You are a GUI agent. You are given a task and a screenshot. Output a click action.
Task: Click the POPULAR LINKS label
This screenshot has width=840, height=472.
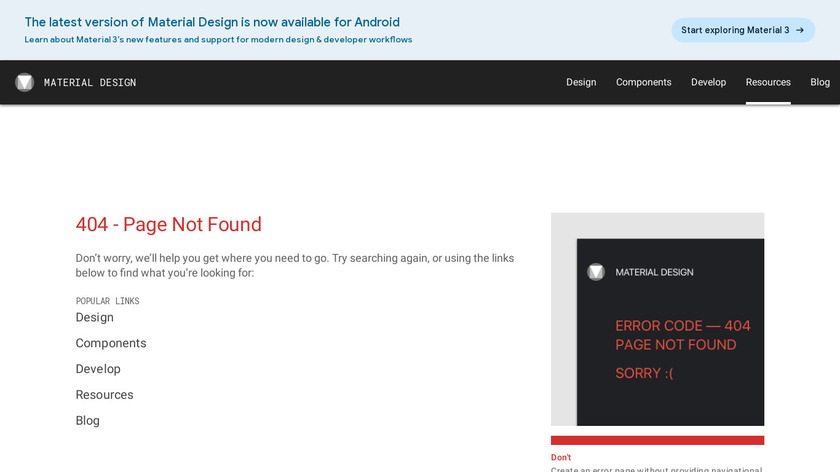107,301
